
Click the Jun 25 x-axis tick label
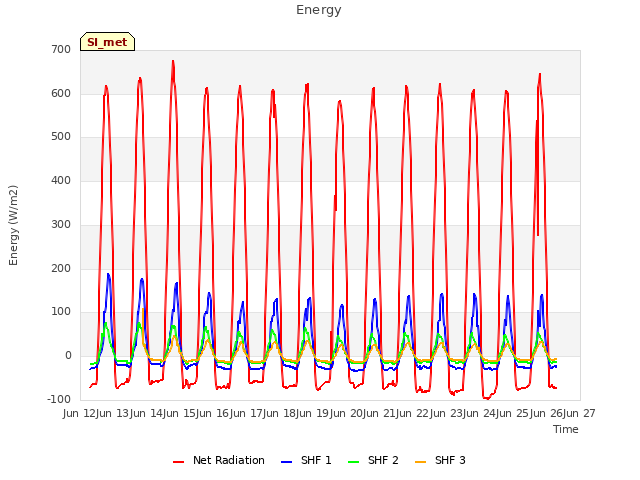(x=513, y=413)
